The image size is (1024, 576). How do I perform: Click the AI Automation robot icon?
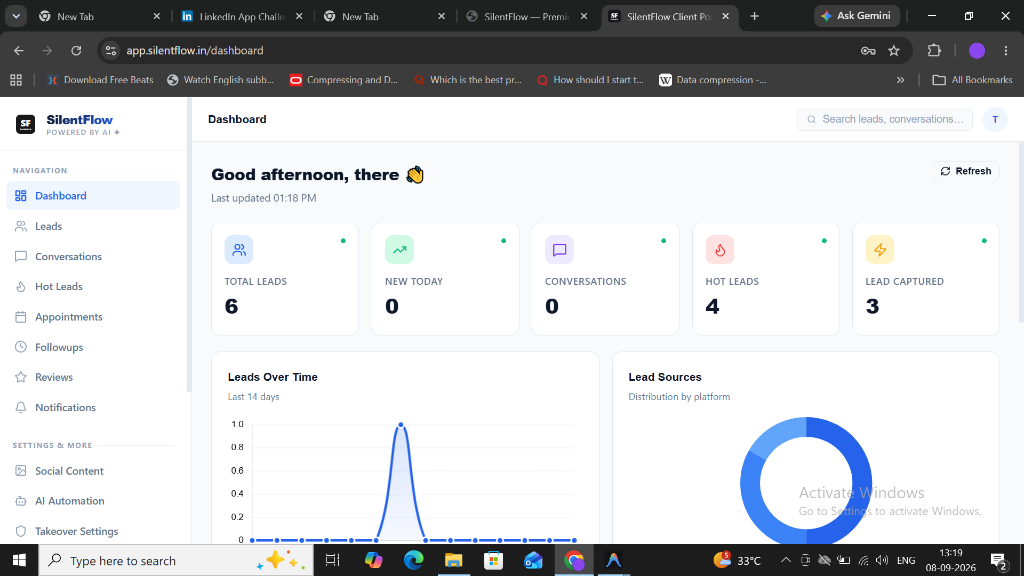tap(21, 501)
